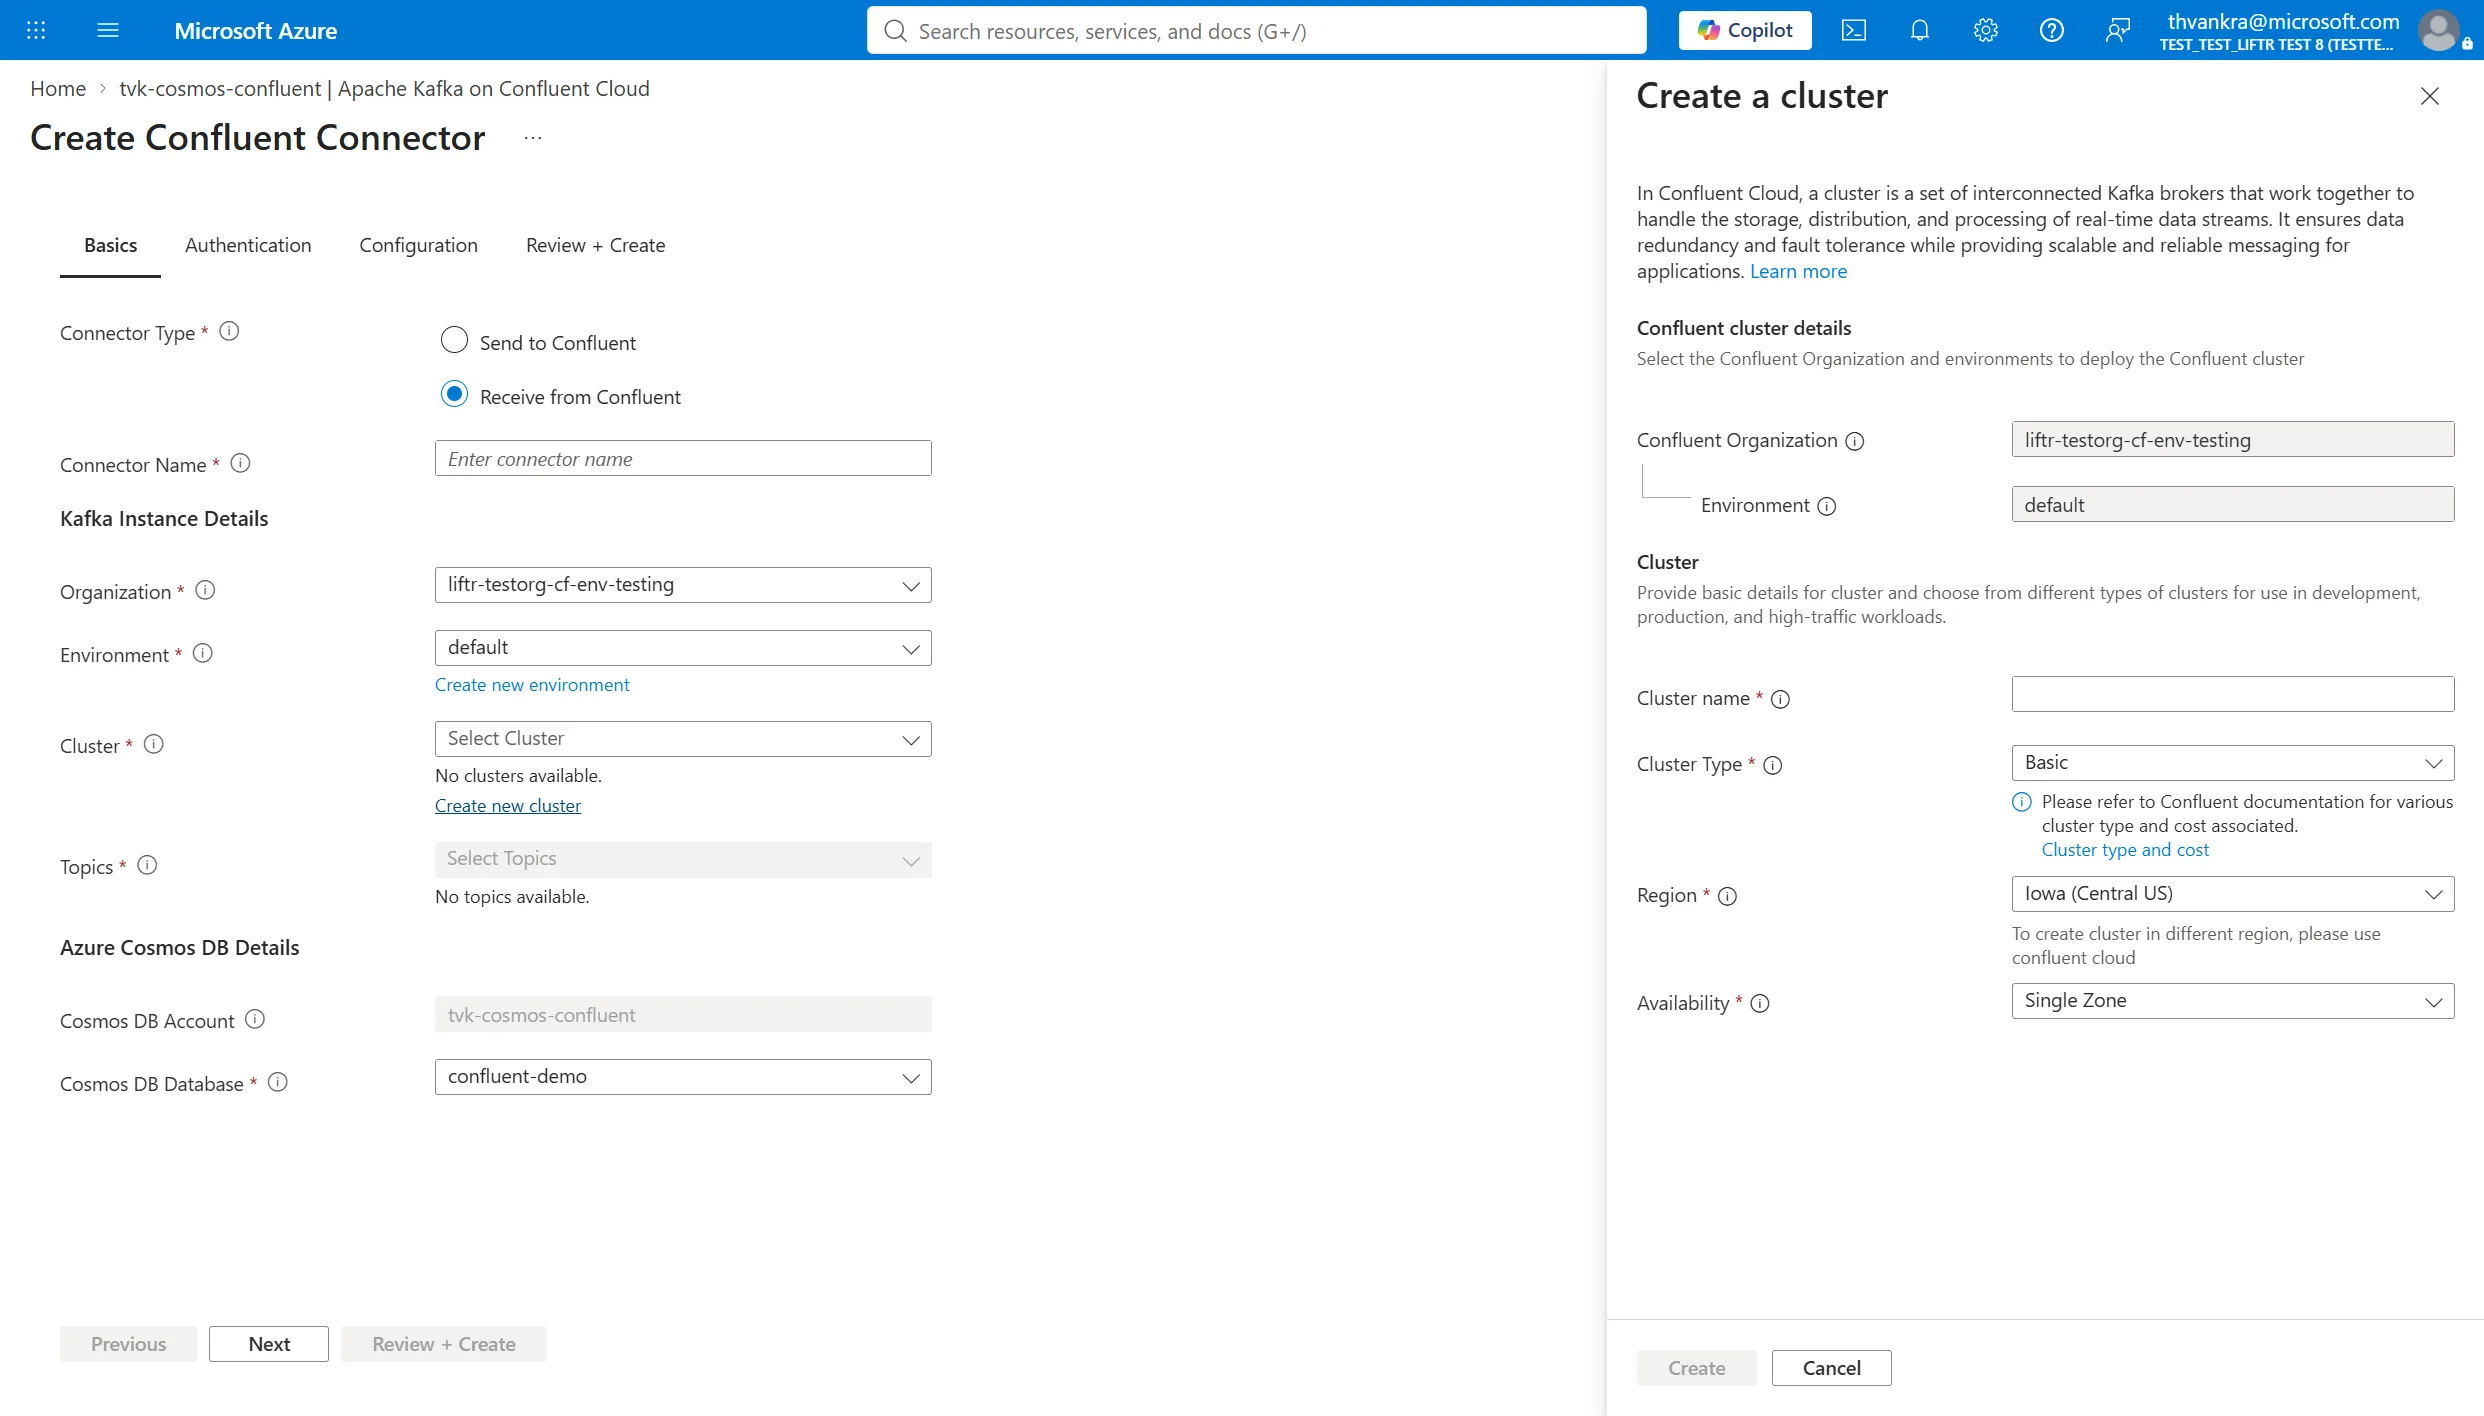Show info tooltip for Cluster Type
Viewport: 2484px width, 1416px height.
coord(1773,765)
